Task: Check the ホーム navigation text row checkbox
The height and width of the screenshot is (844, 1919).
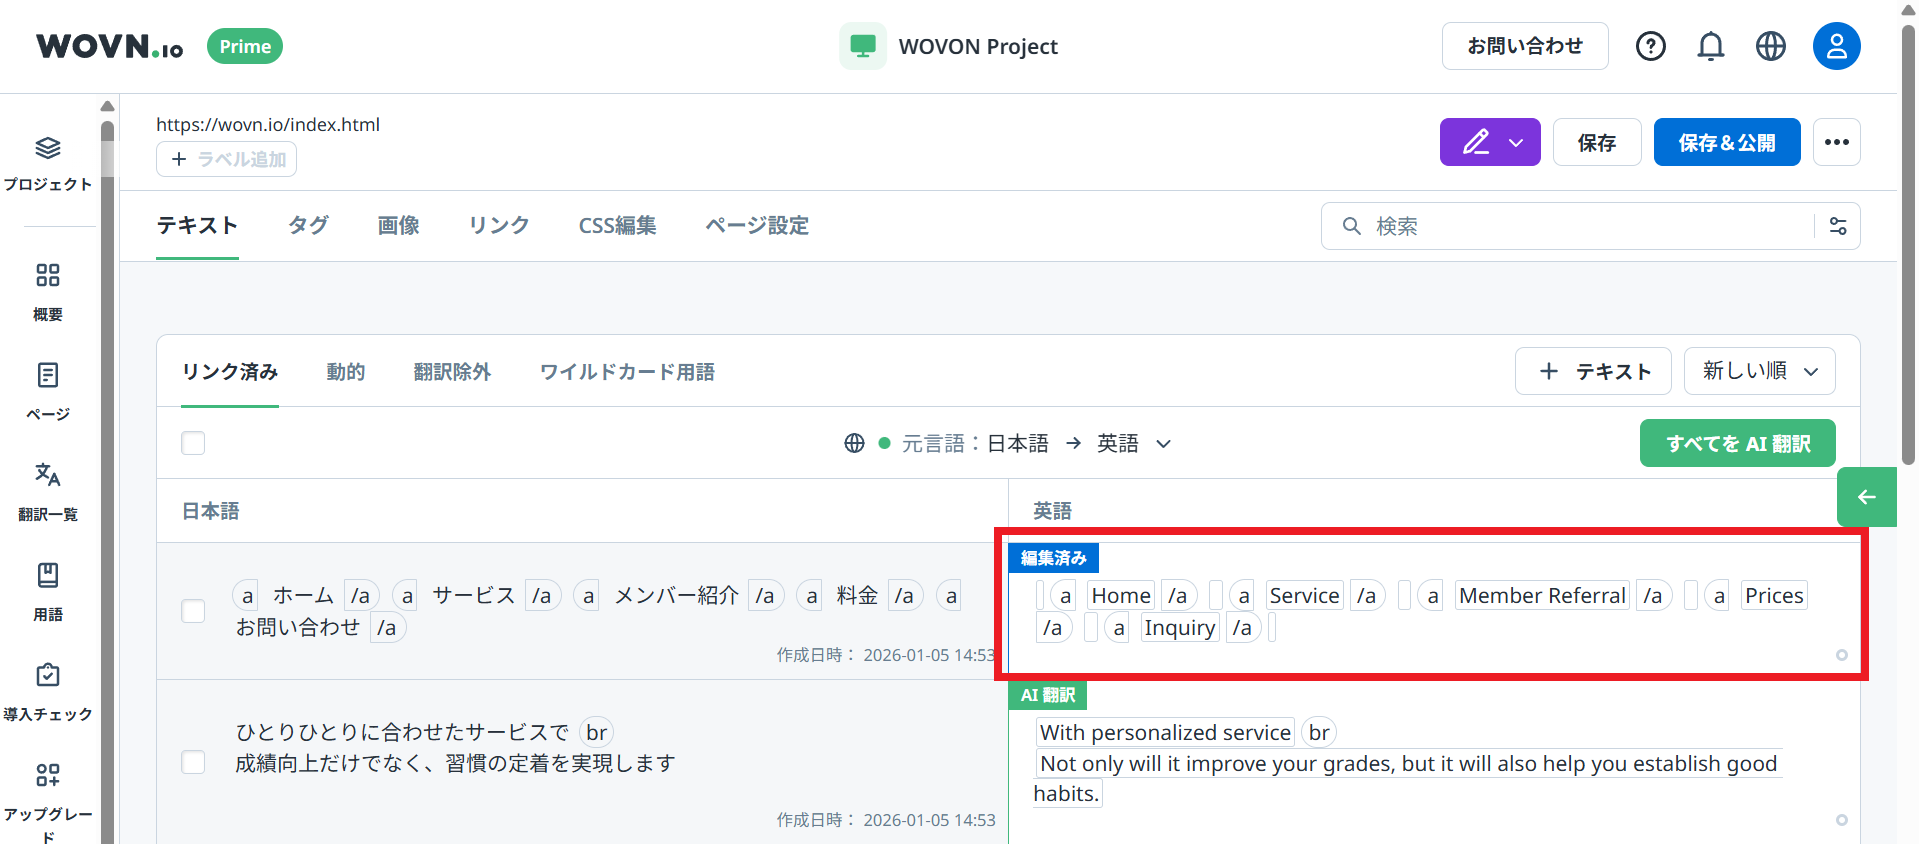Action: pyautogui.click(x=193, y=611)
